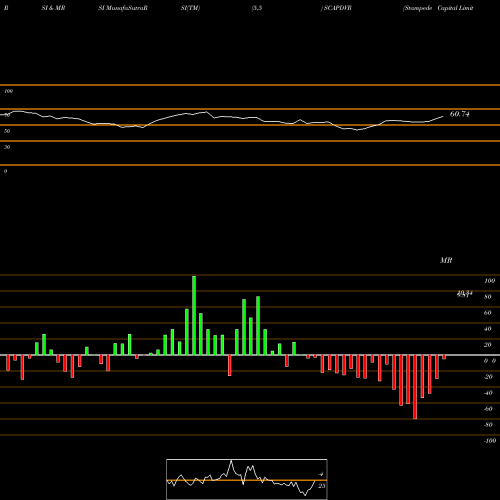Click the RSI value 60.74 label

tap(459, 114)
